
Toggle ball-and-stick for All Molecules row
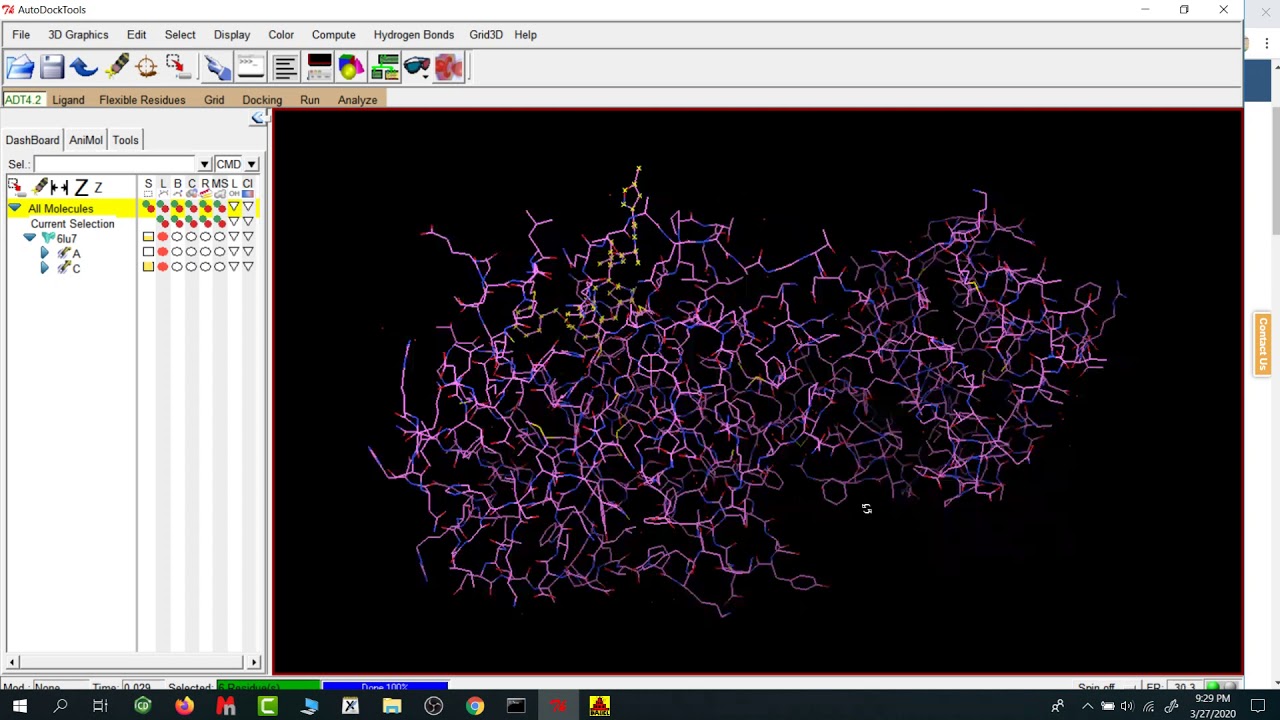[x=177, y=207]
